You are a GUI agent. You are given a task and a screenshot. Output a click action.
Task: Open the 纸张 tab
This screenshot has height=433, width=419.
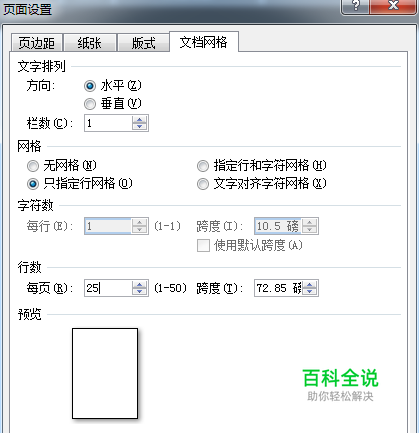pos(90,43)
